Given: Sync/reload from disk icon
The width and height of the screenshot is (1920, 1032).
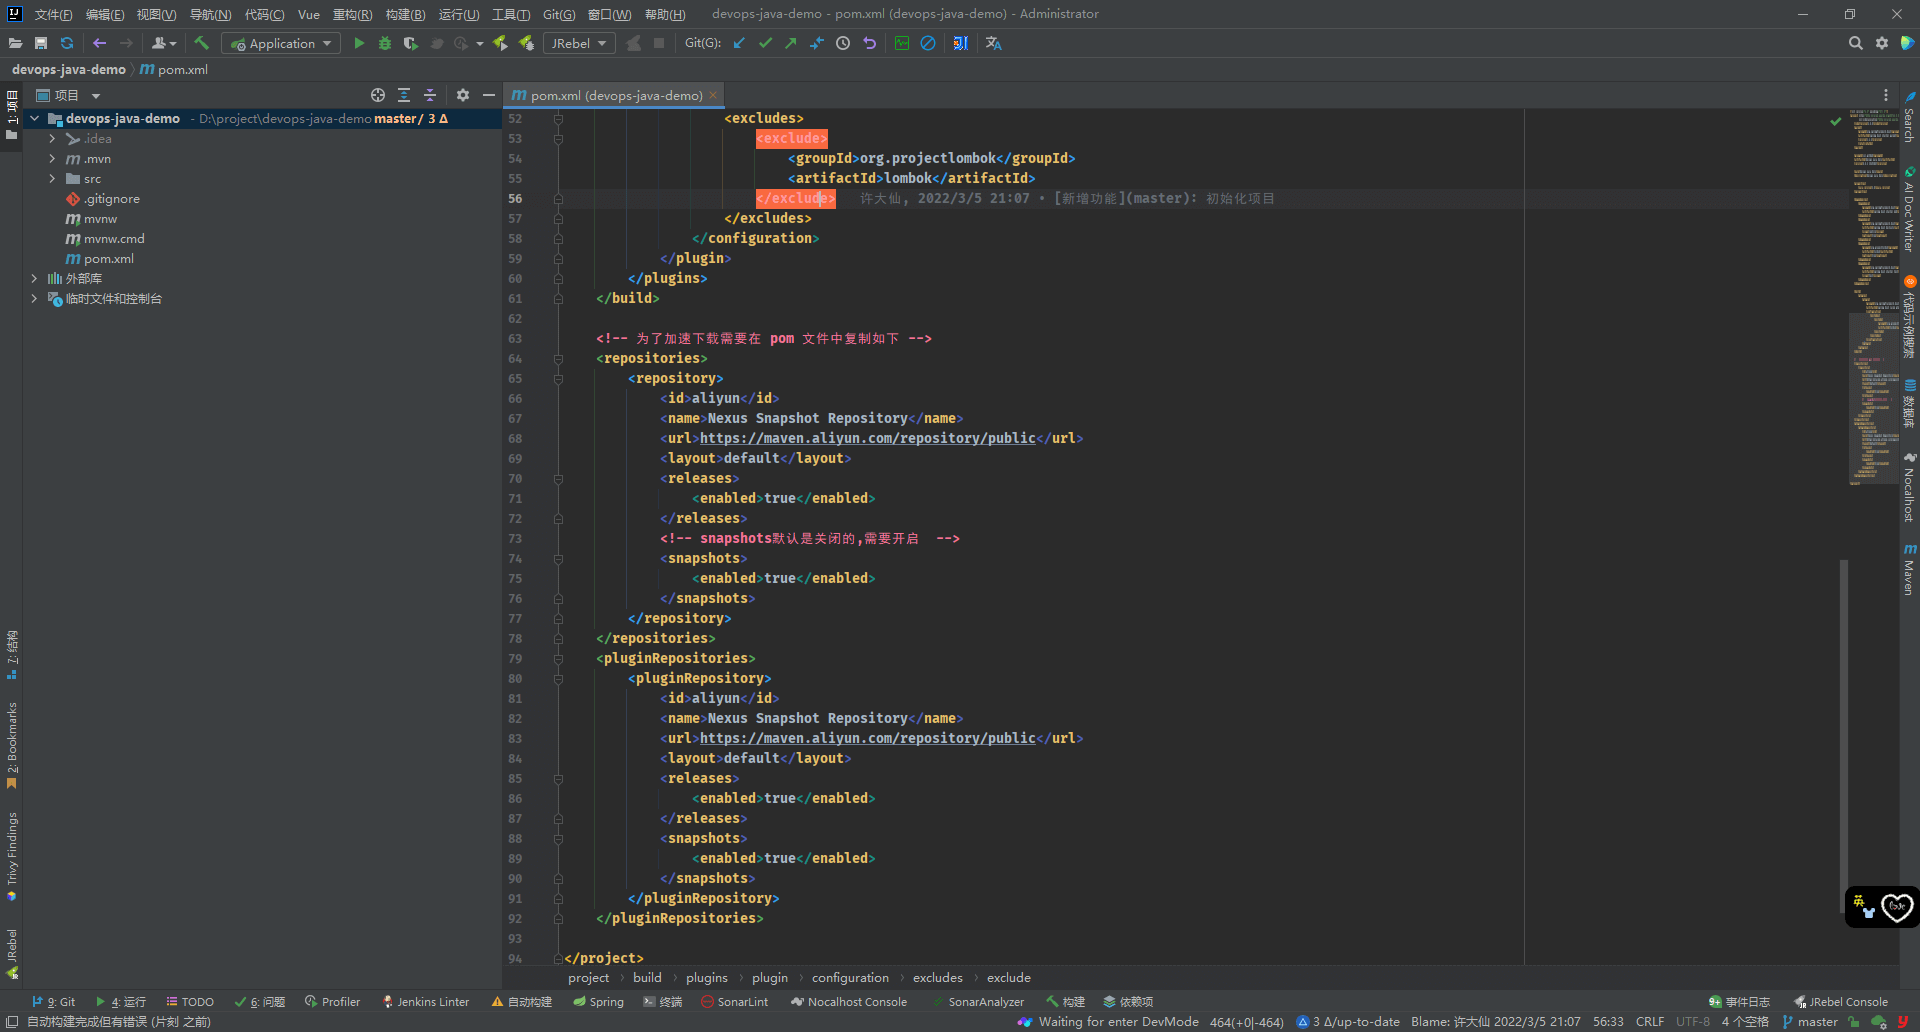Looking at the screenshot, I should [x=67, y=43].
